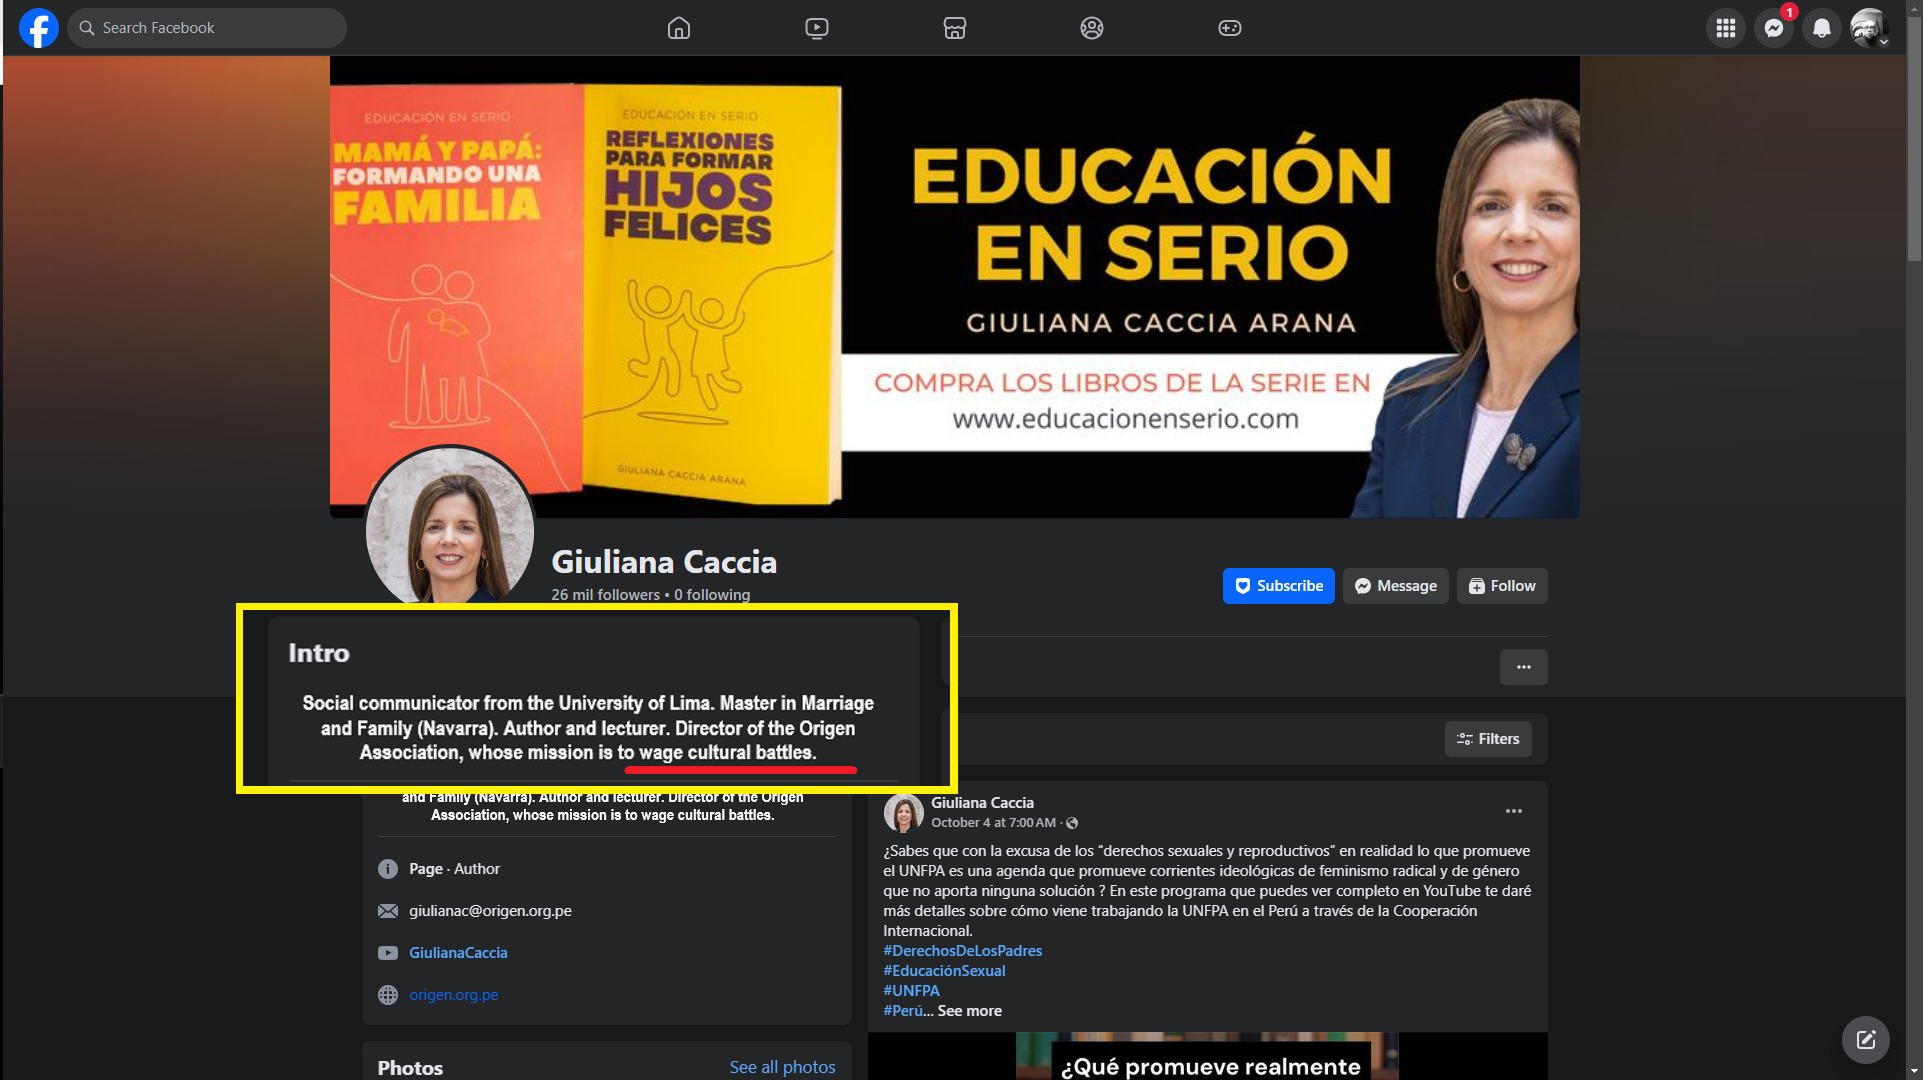Expand the post with See more
This screenshot has width=1923, height=1080.
point(970,1011)
